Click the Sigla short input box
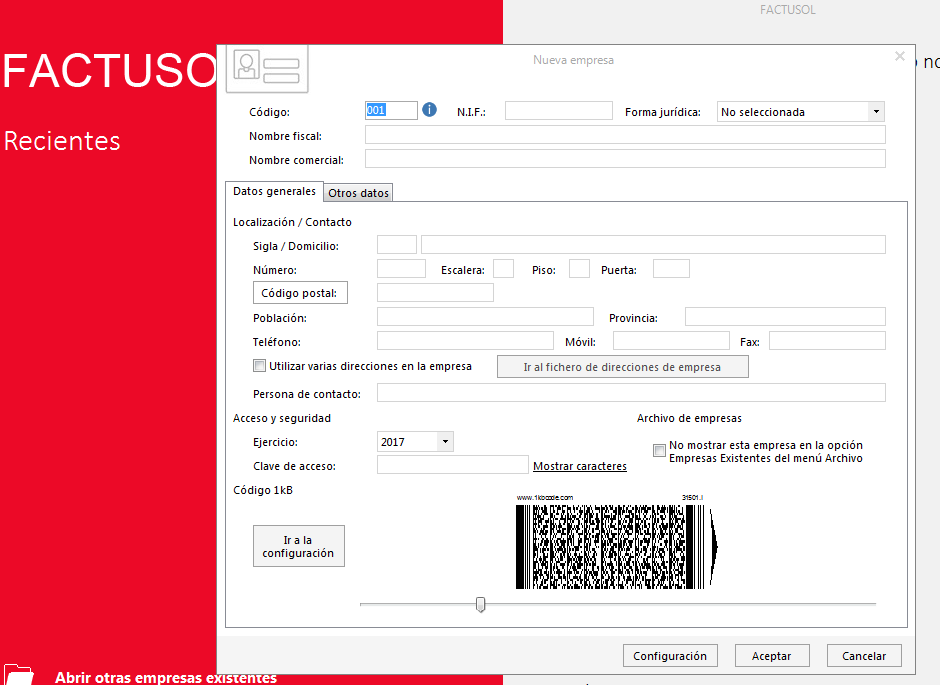This screenshot has width=940, height=685. (x=396, y=245)
